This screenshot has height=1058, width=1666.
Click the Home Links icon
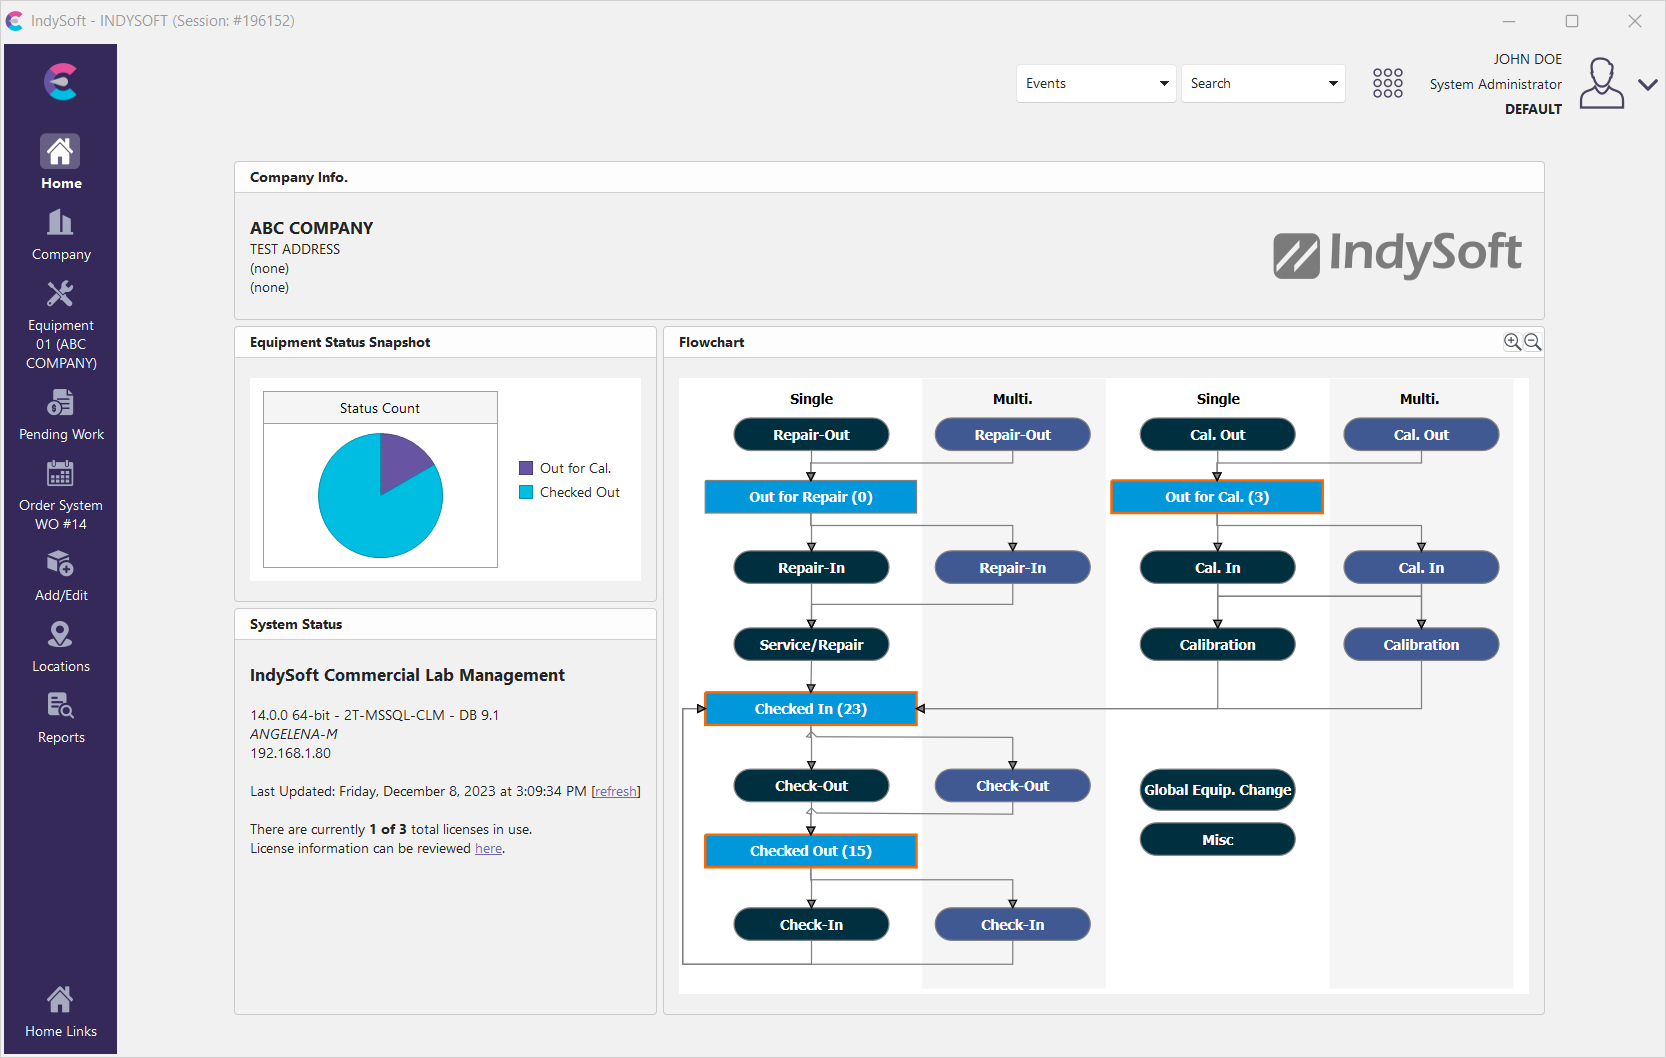tap(60, 1000)
